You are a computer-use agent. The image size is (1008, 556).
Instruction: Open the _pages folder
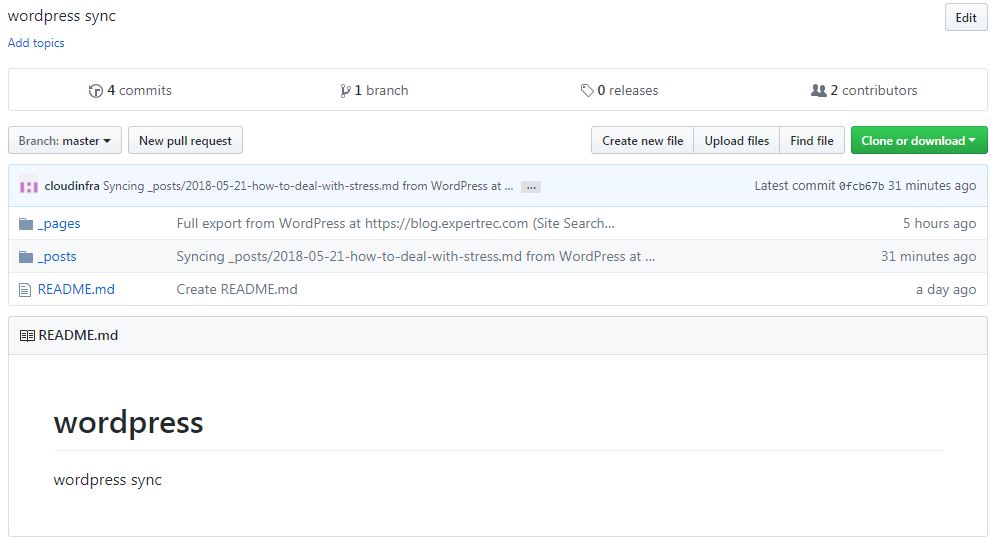(x=59, y=224)
